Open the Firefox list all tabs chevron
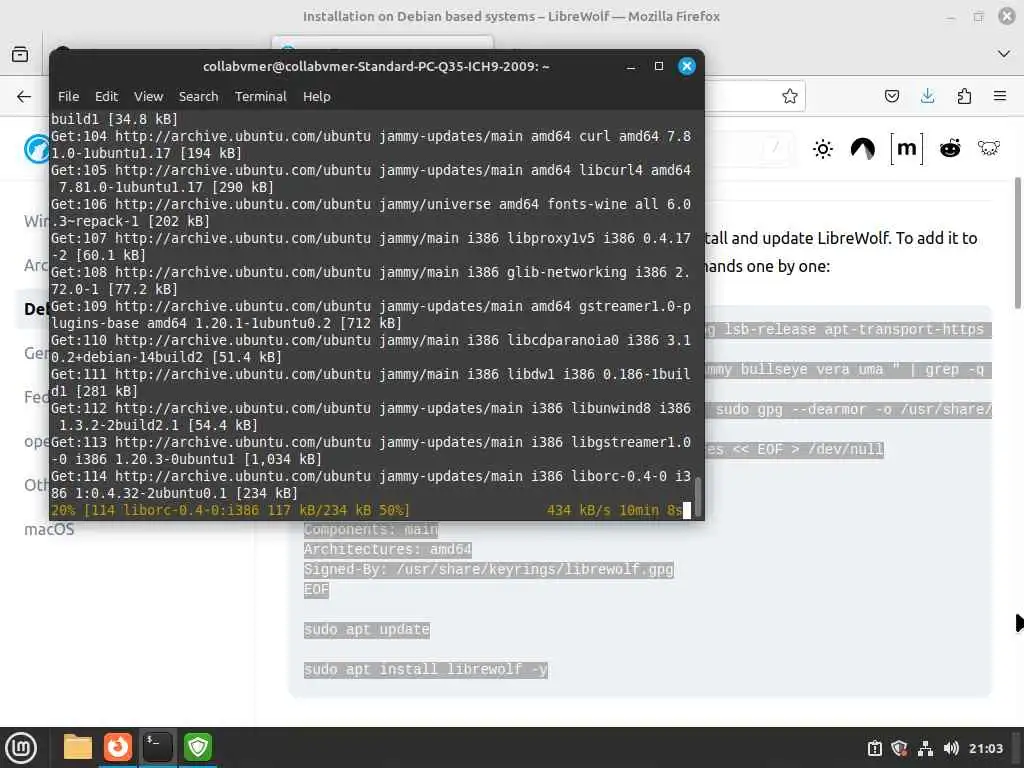1024x768 pixels. 1004,54
